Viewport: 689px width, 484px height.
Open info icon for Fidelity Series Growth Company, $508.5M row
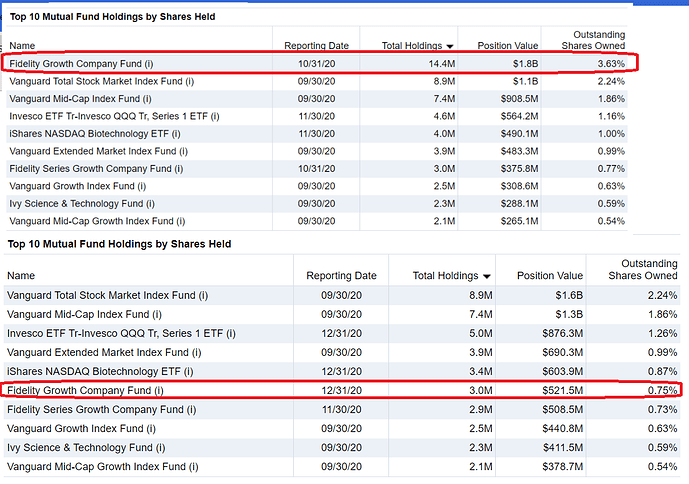(x=191, y=410)
